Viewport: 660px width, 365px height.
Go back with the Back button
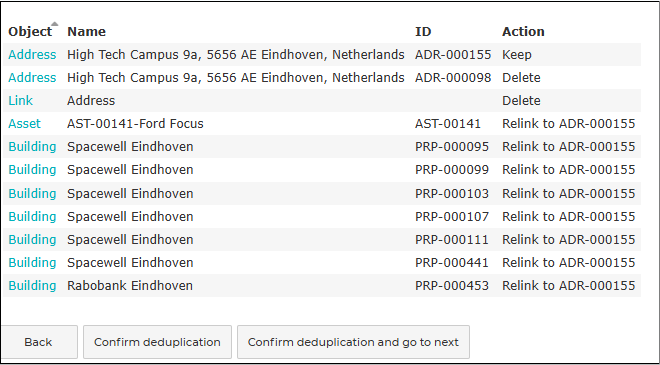click(x=38, y=342)
